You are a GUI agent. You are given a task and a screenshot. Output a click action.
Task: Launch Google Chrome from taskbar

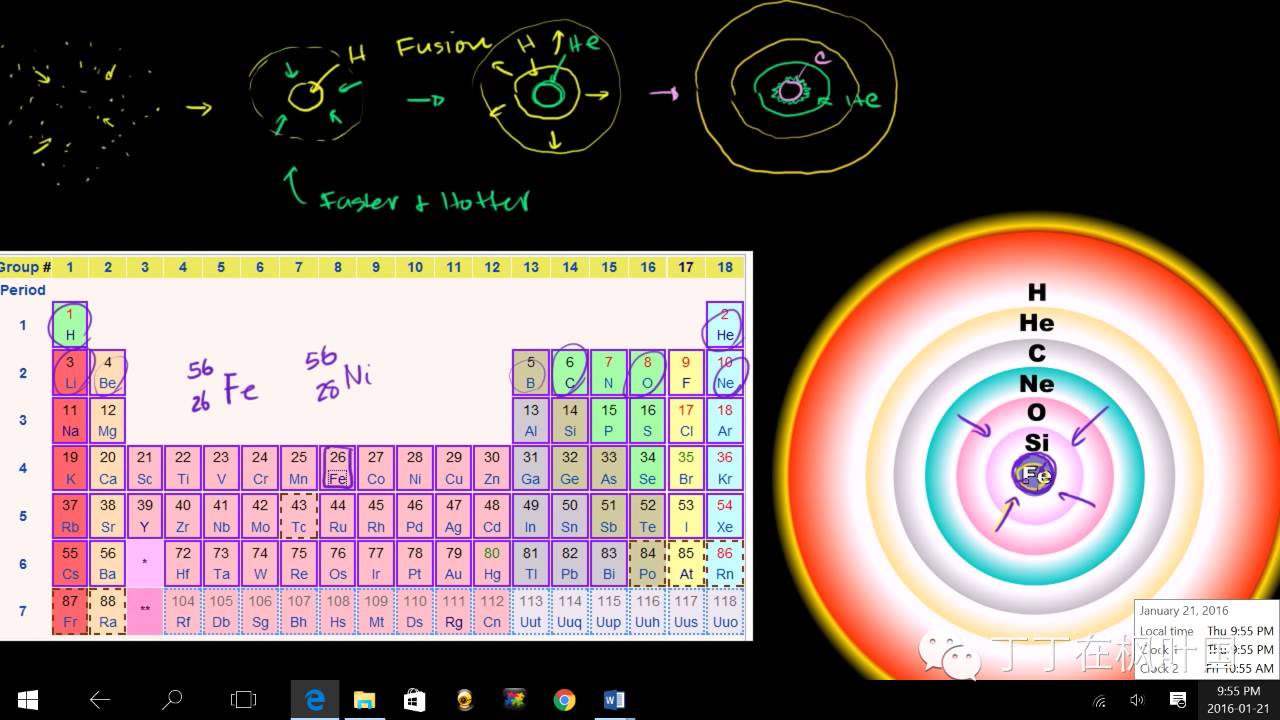pos(564,700)
